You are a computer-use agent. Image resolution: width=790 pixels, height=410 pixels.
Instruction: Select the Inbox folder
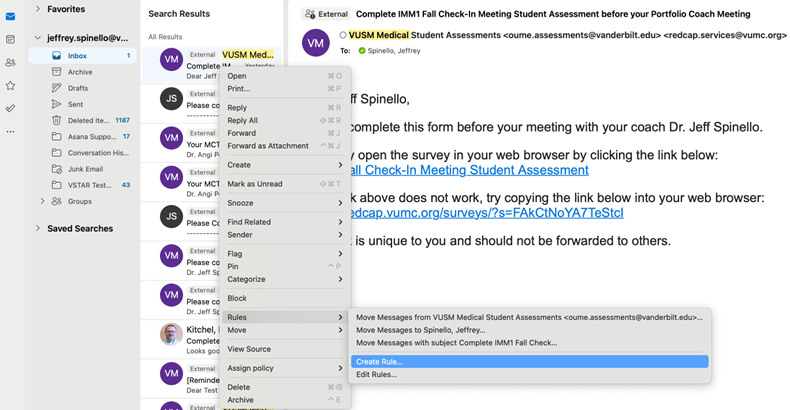pos(82,56)
